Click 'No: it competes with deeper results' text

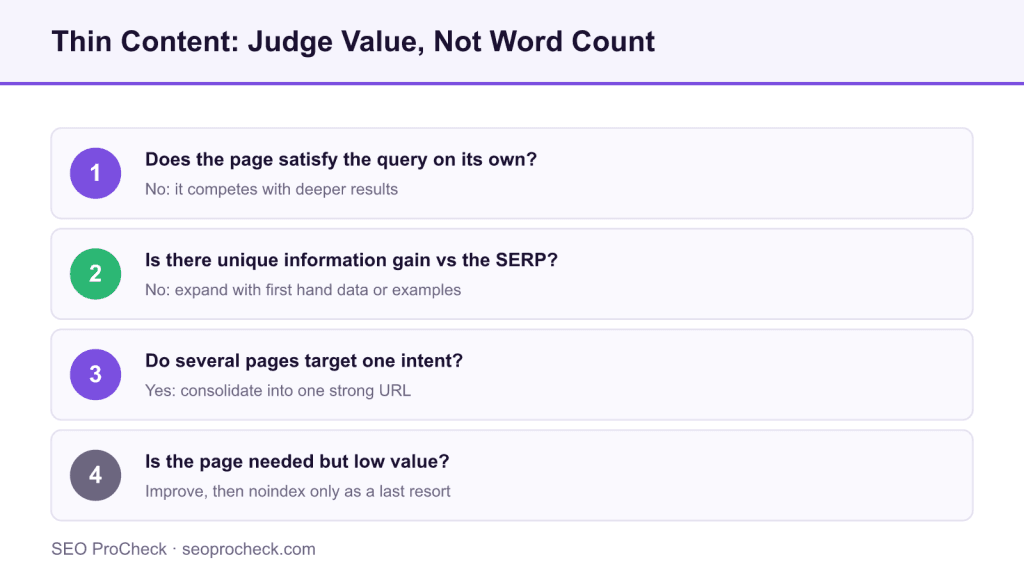pos(271,189)
